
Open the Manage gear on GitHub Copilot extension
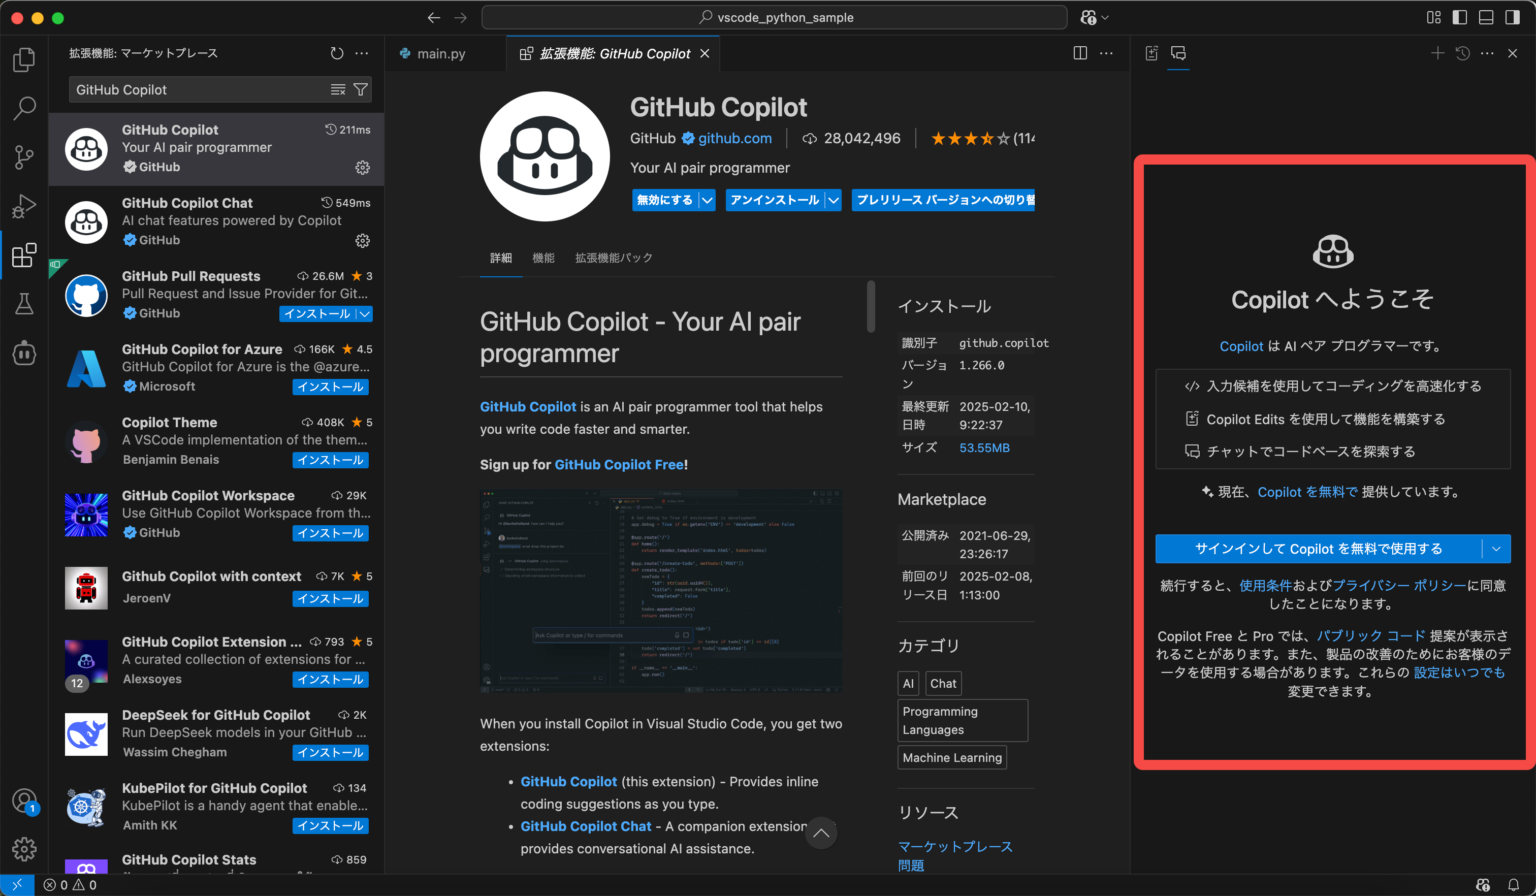click(362, 168)
